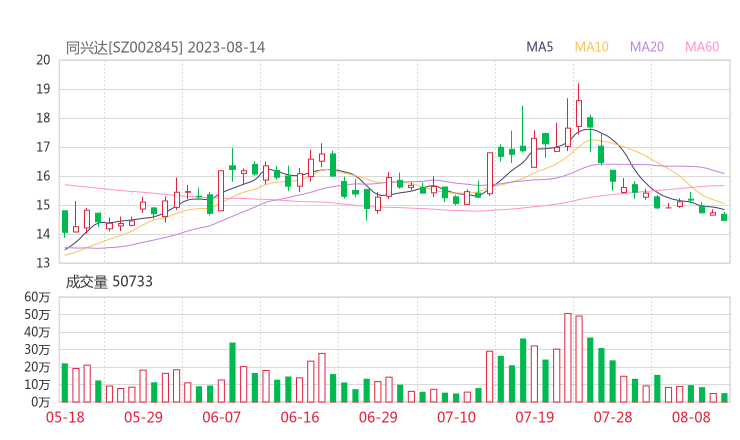The height and width of the screenshot is (440, 740).
Task: Click the 05-18 date axis label
Action: pos(65,417)
